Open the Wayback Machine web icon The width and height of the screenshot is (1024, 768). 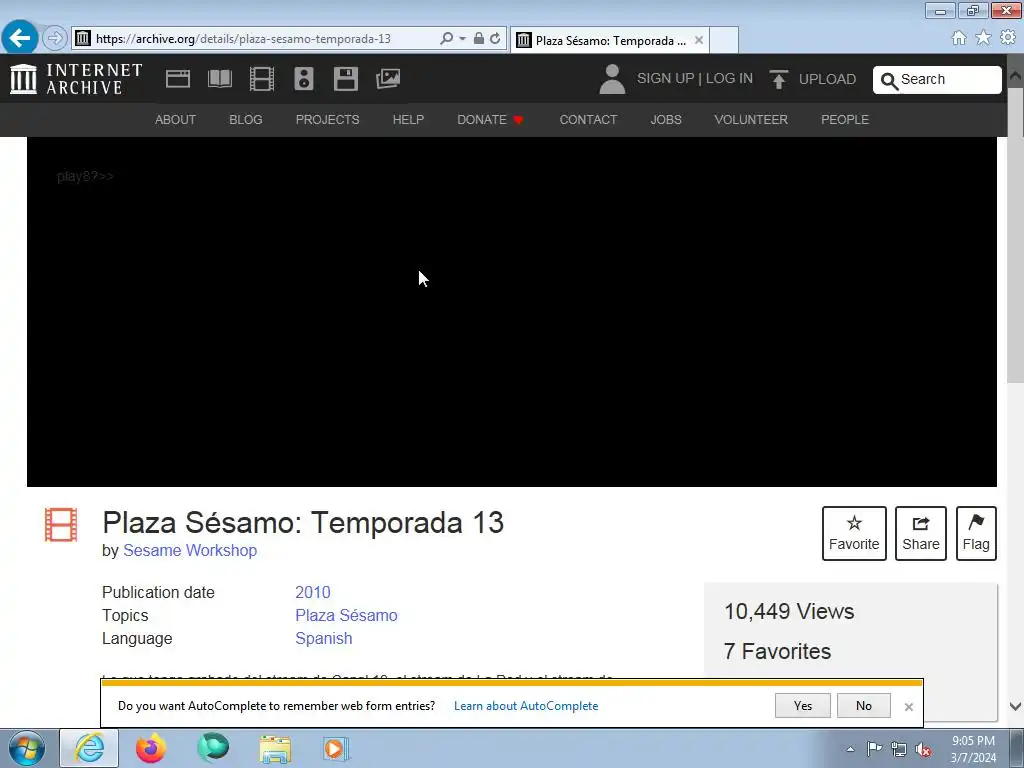click(x=178, y=79)
